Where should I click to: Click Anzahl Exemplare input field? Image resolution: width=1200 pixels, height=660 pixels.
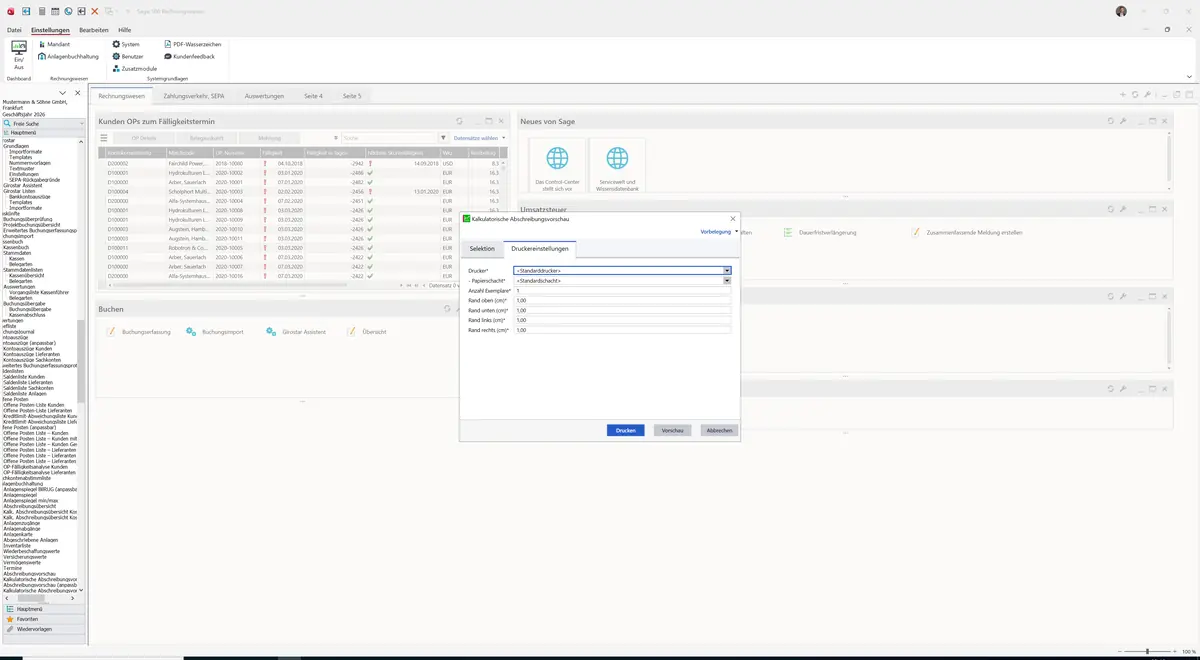point(622,290)
